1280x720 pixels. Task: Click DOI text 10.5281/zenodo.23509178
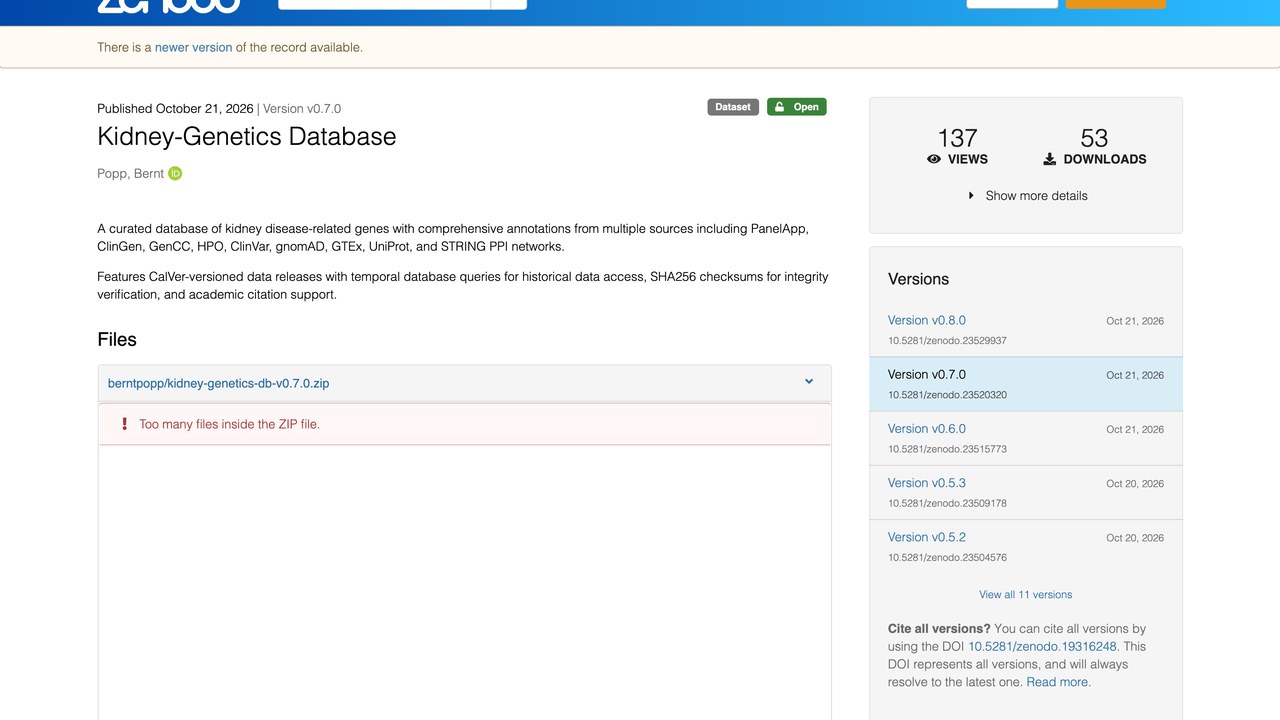click(947, 503)
